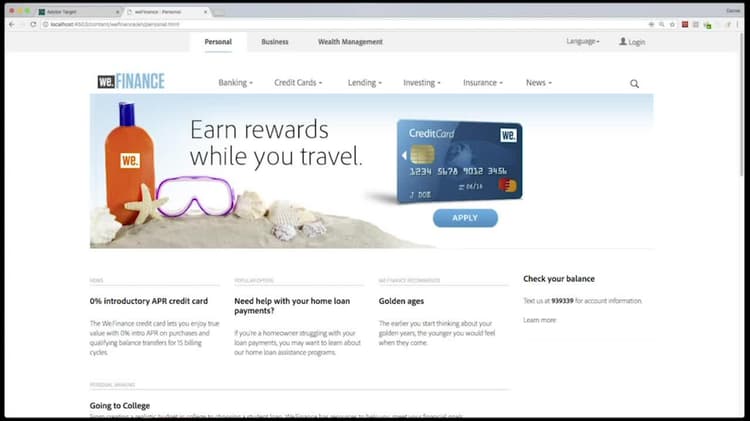750x421 pixels.
Task: Open the Golden ages article heading
Action: click(x=401, y=301)
